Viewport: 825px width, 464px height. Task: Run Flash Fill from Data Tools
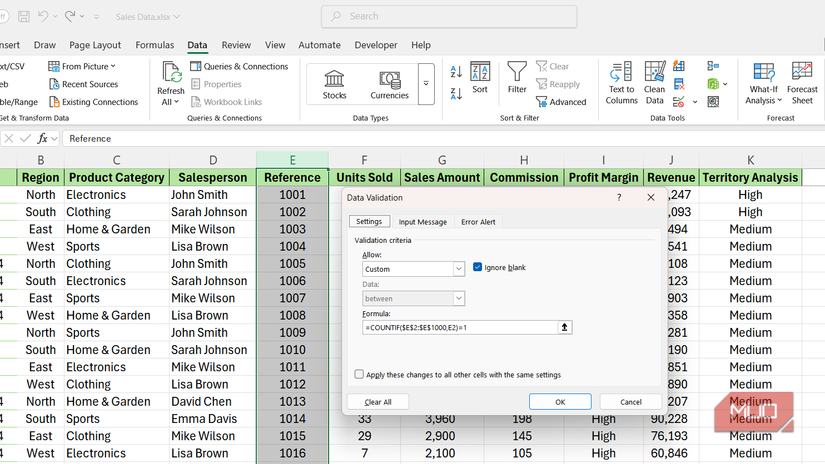click(679, 66)
